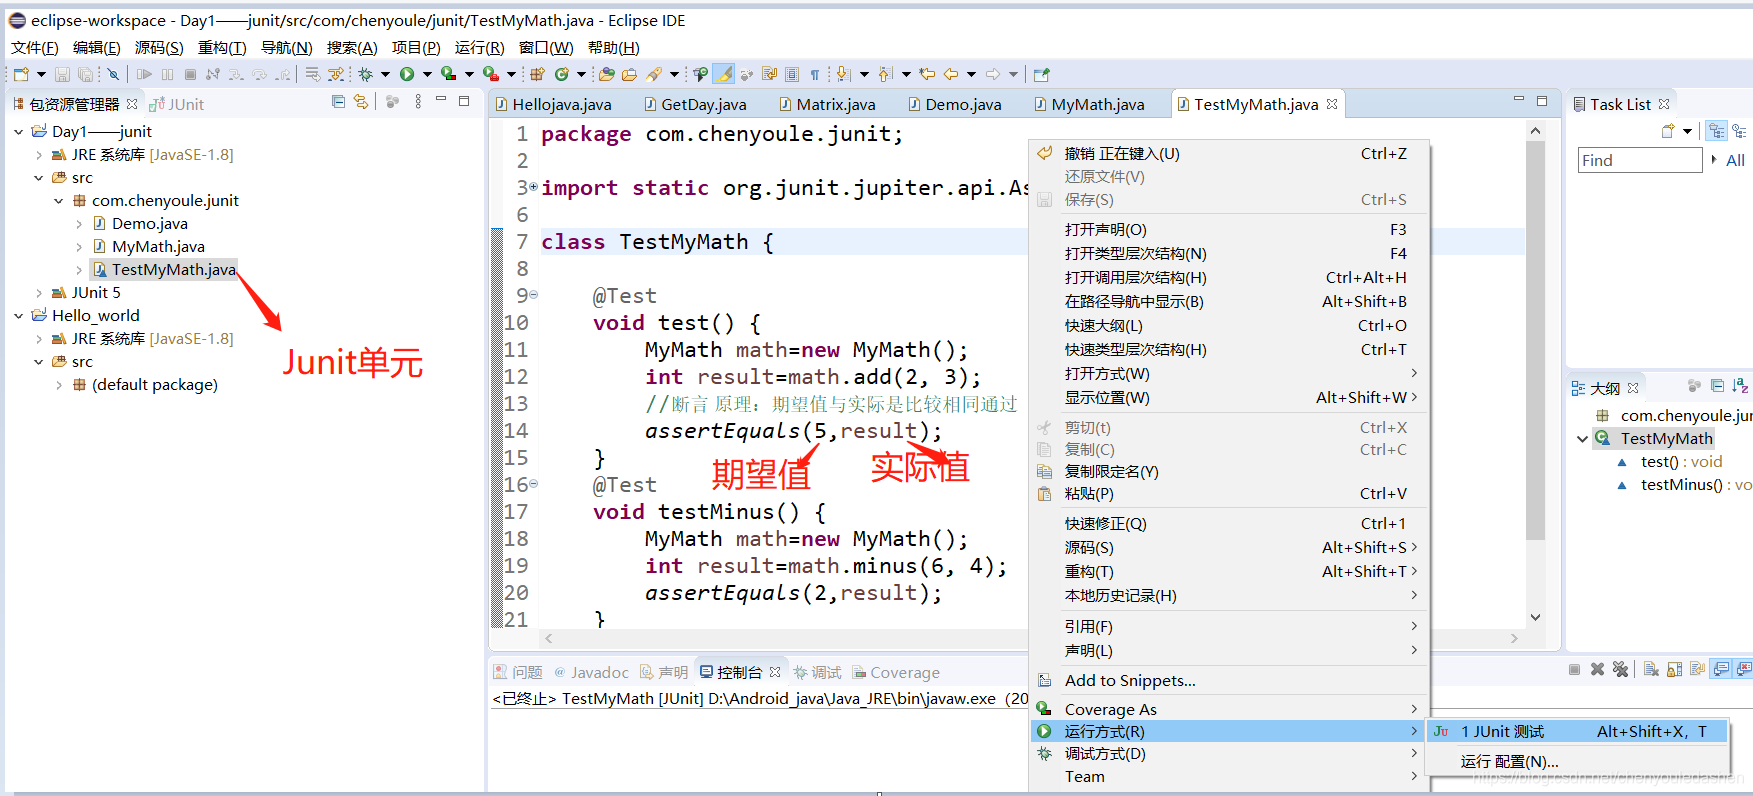Toggle Categorized view in Task List
This screenshot has height=796, width=1753.
point(1717,131)
